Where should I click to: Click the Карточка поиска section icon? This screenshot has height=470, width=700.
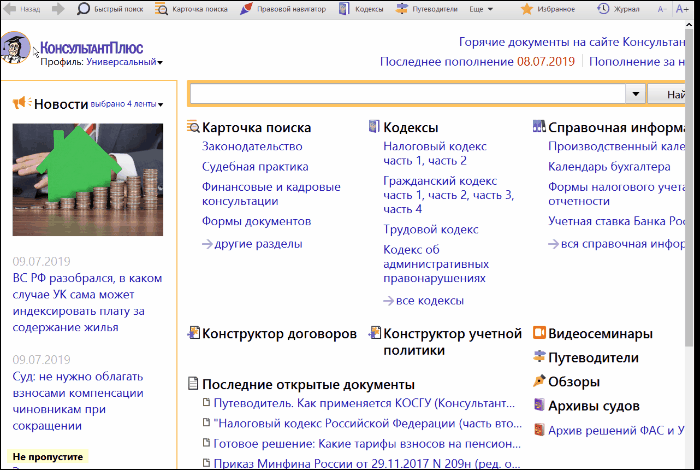(x=193, y=127)
